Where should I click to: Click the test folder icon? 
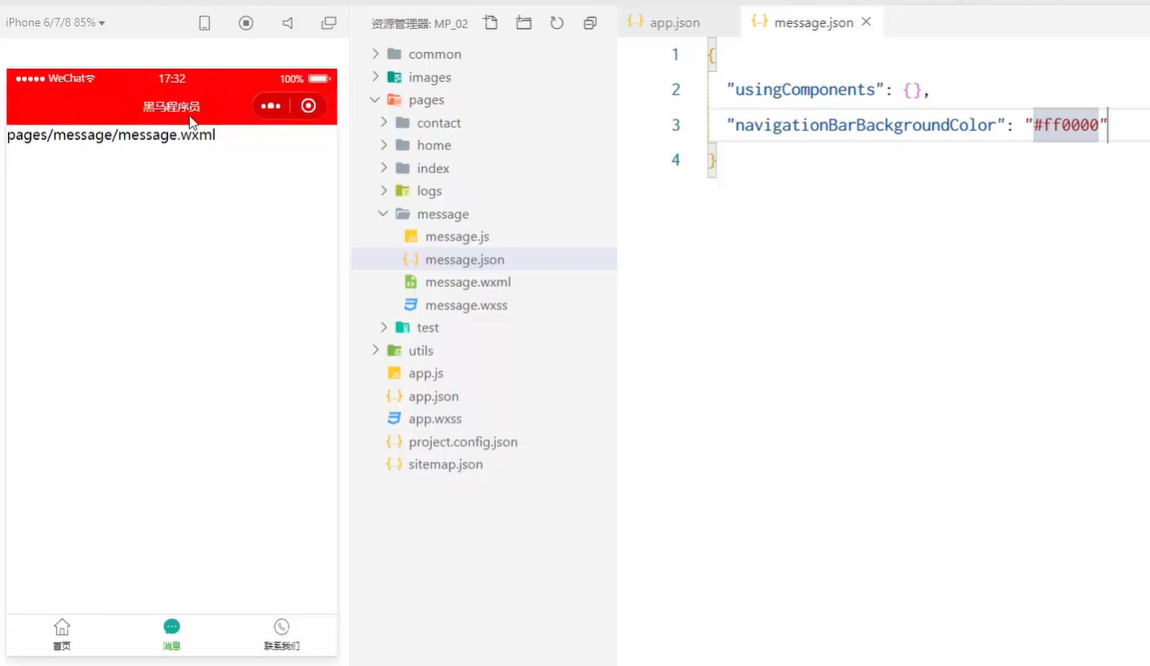tap(403, 326)
